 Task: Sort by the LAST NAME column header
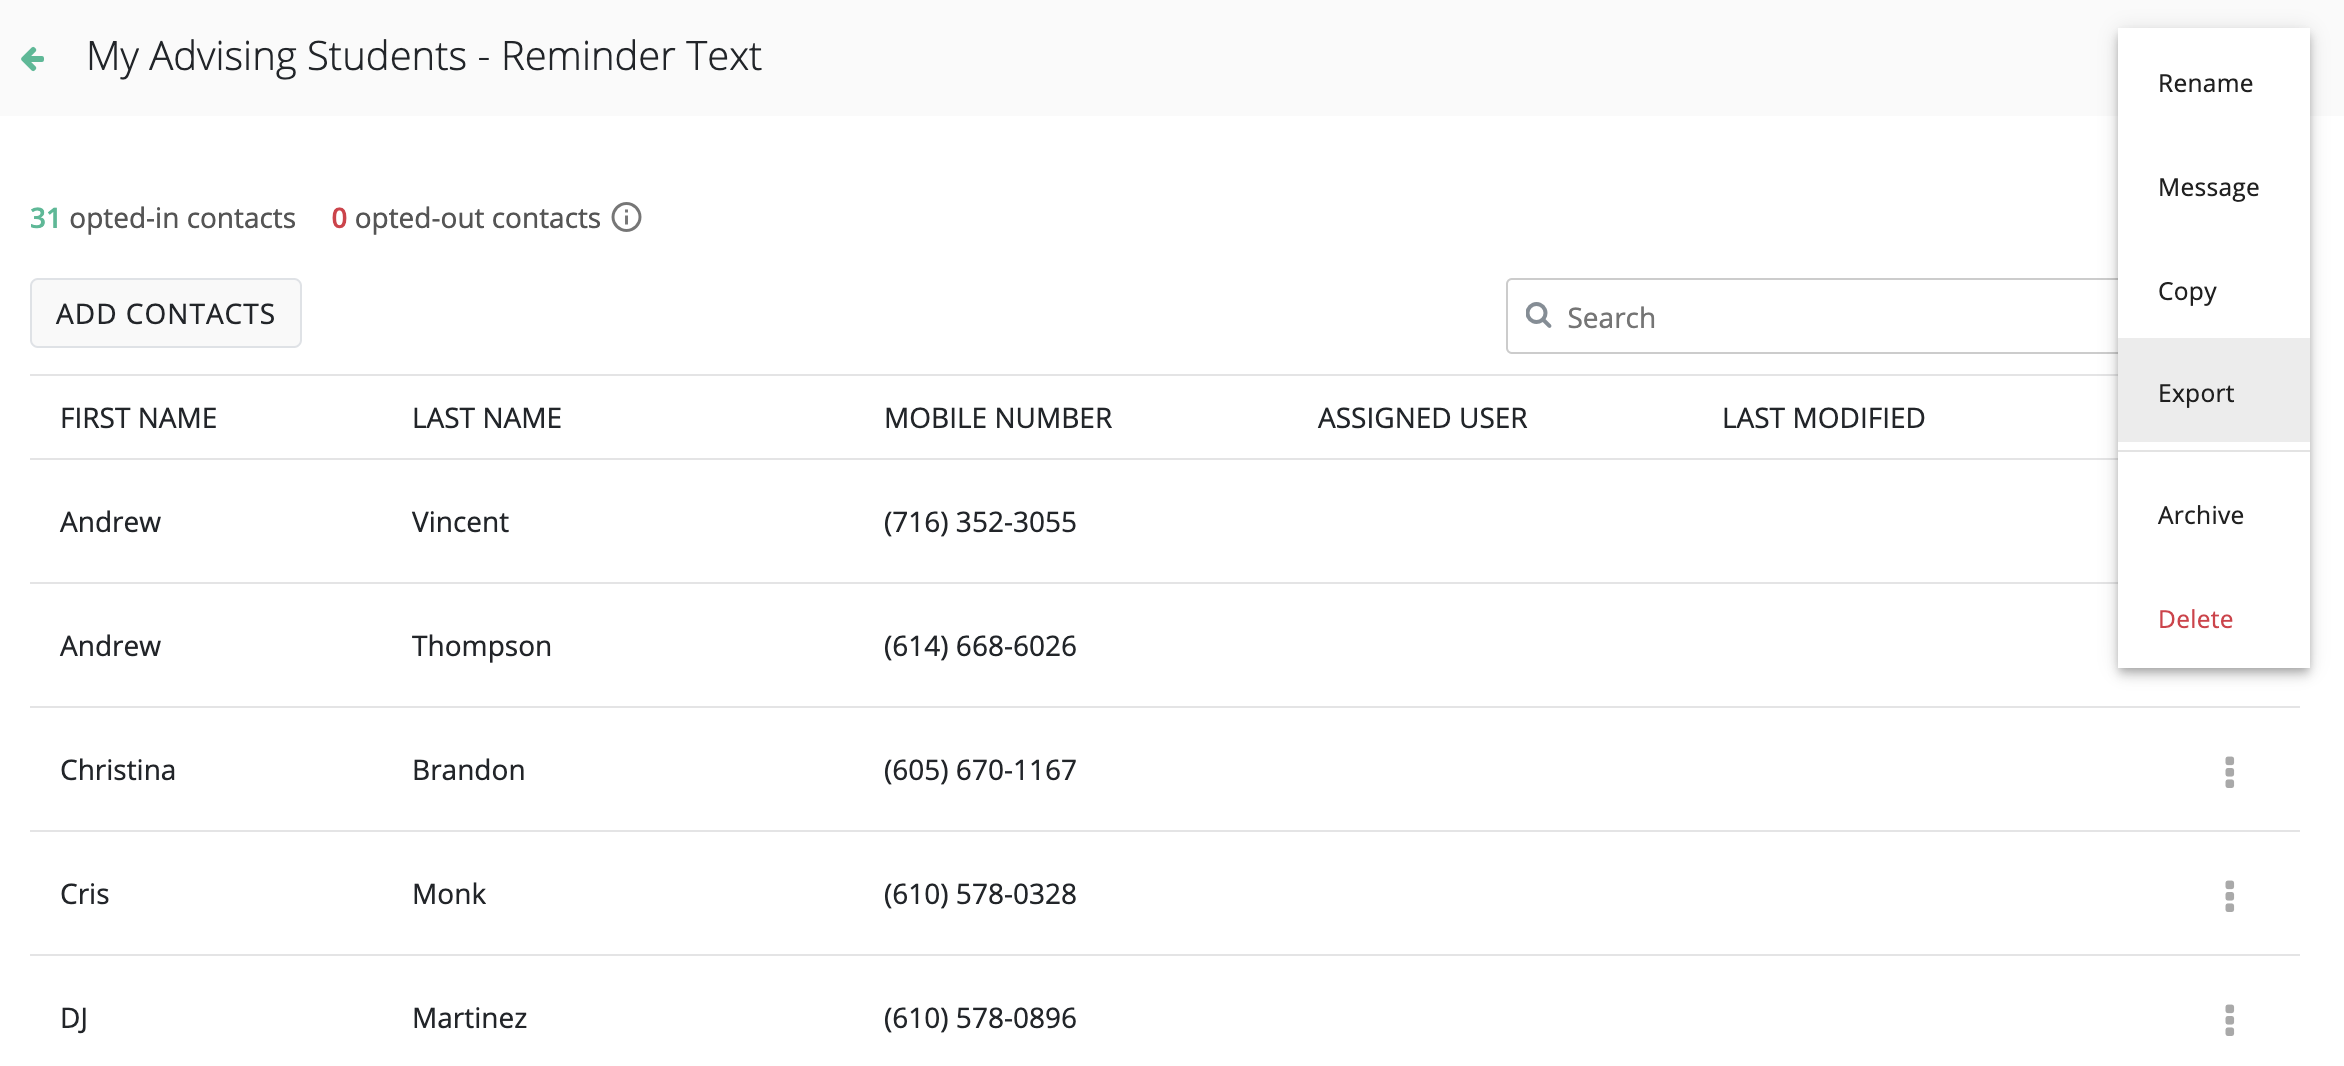(486, 418)
